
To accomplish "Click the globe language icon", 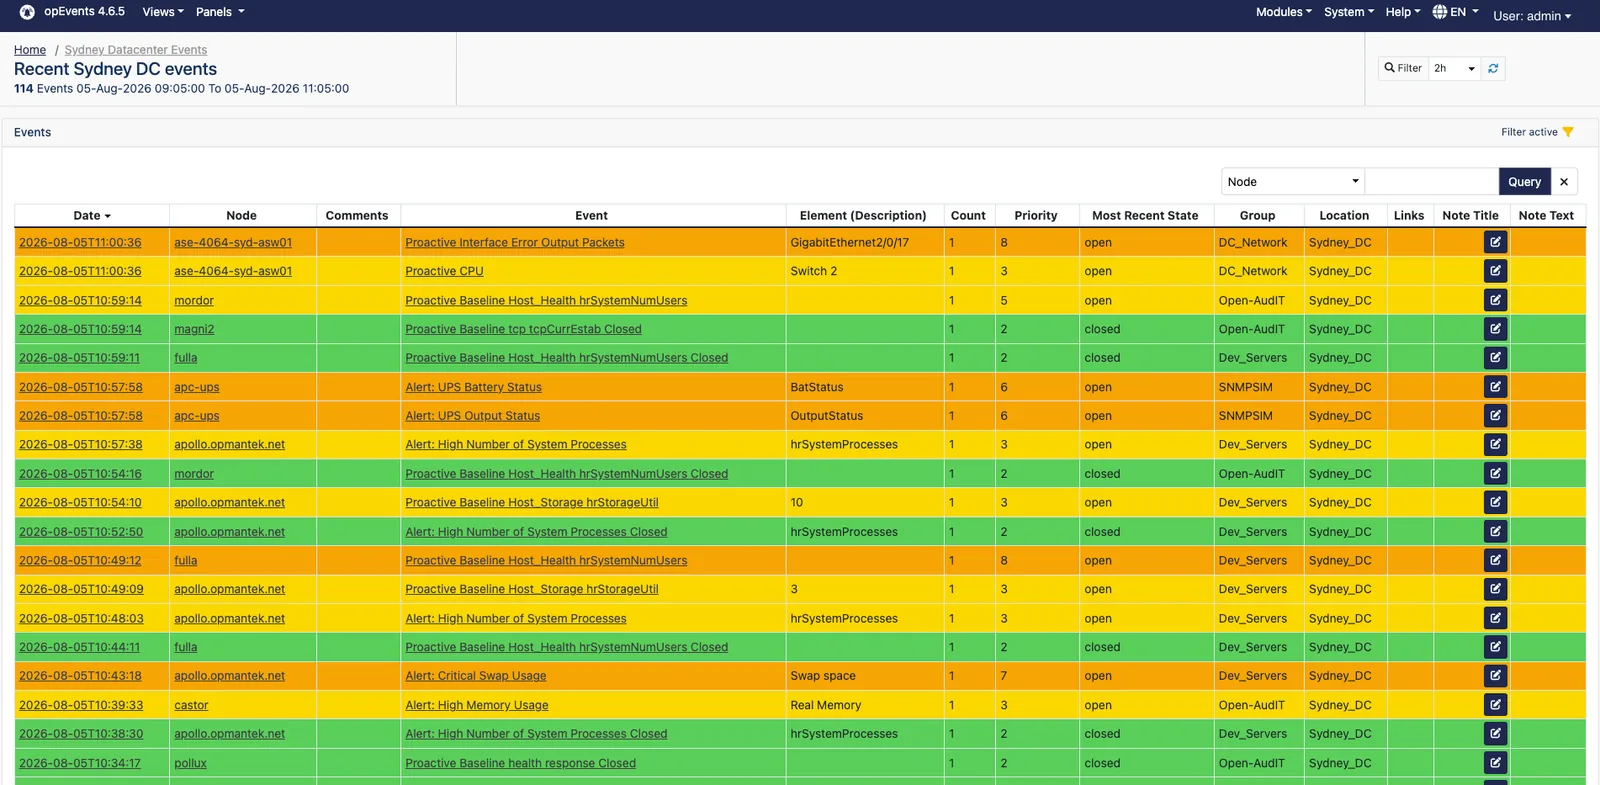I will tap(1440, 12).
